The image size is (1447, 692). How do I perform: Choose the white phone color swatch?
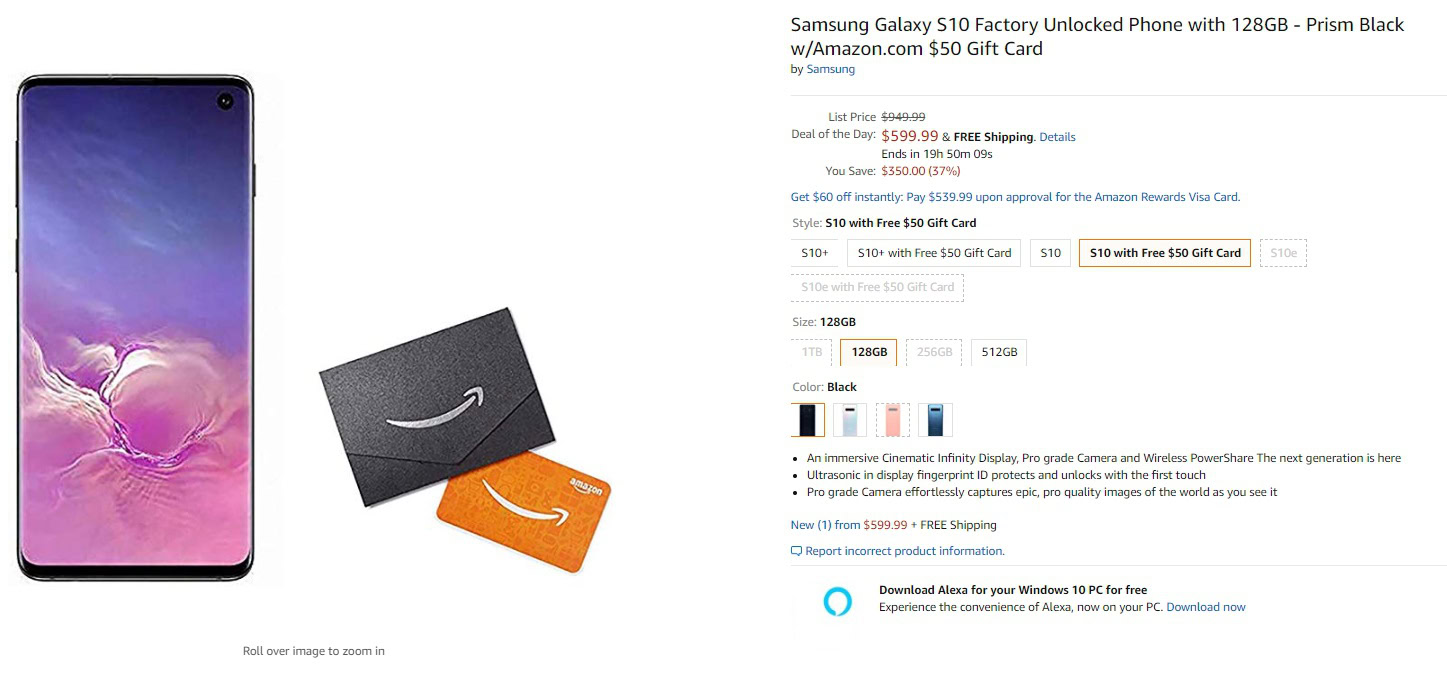pyautogui.click(x=850, y=420)
